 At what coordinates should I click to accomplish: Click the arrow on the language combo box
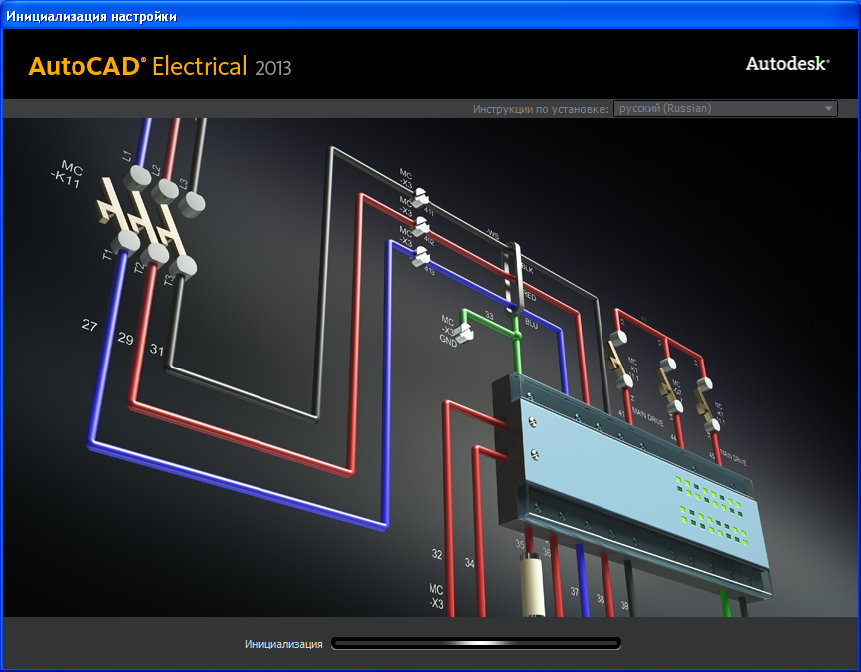tap(828, 108)
